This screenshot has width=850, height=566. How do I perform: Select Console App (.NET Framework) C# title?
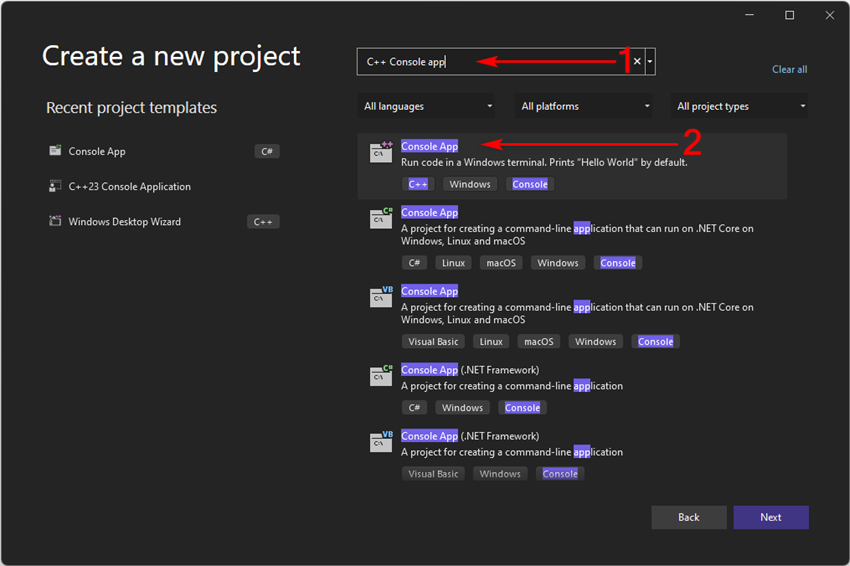pyautogui.click(x=470, y=370)
